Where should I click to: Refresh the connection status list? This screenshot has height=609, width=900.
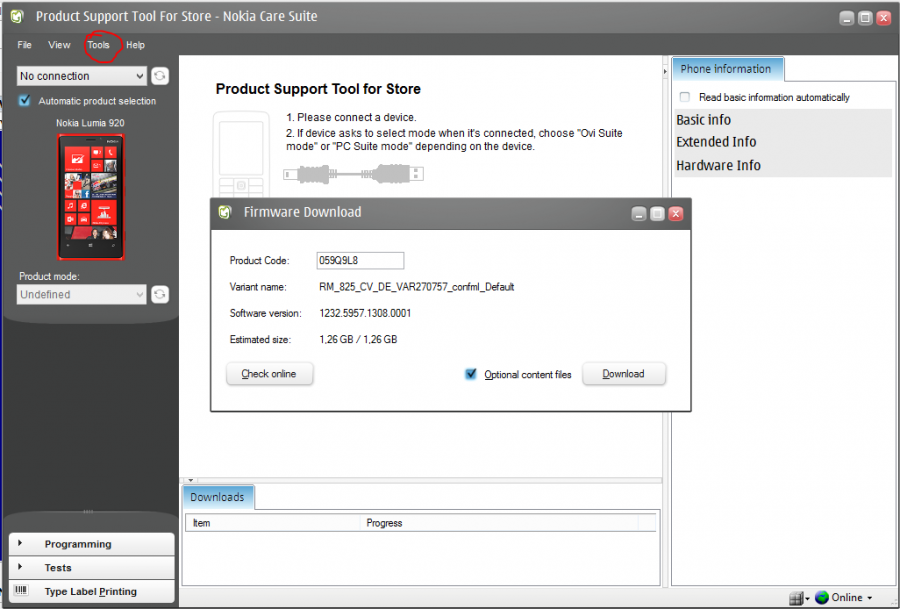pyautogui.click(x=160, y=76)
